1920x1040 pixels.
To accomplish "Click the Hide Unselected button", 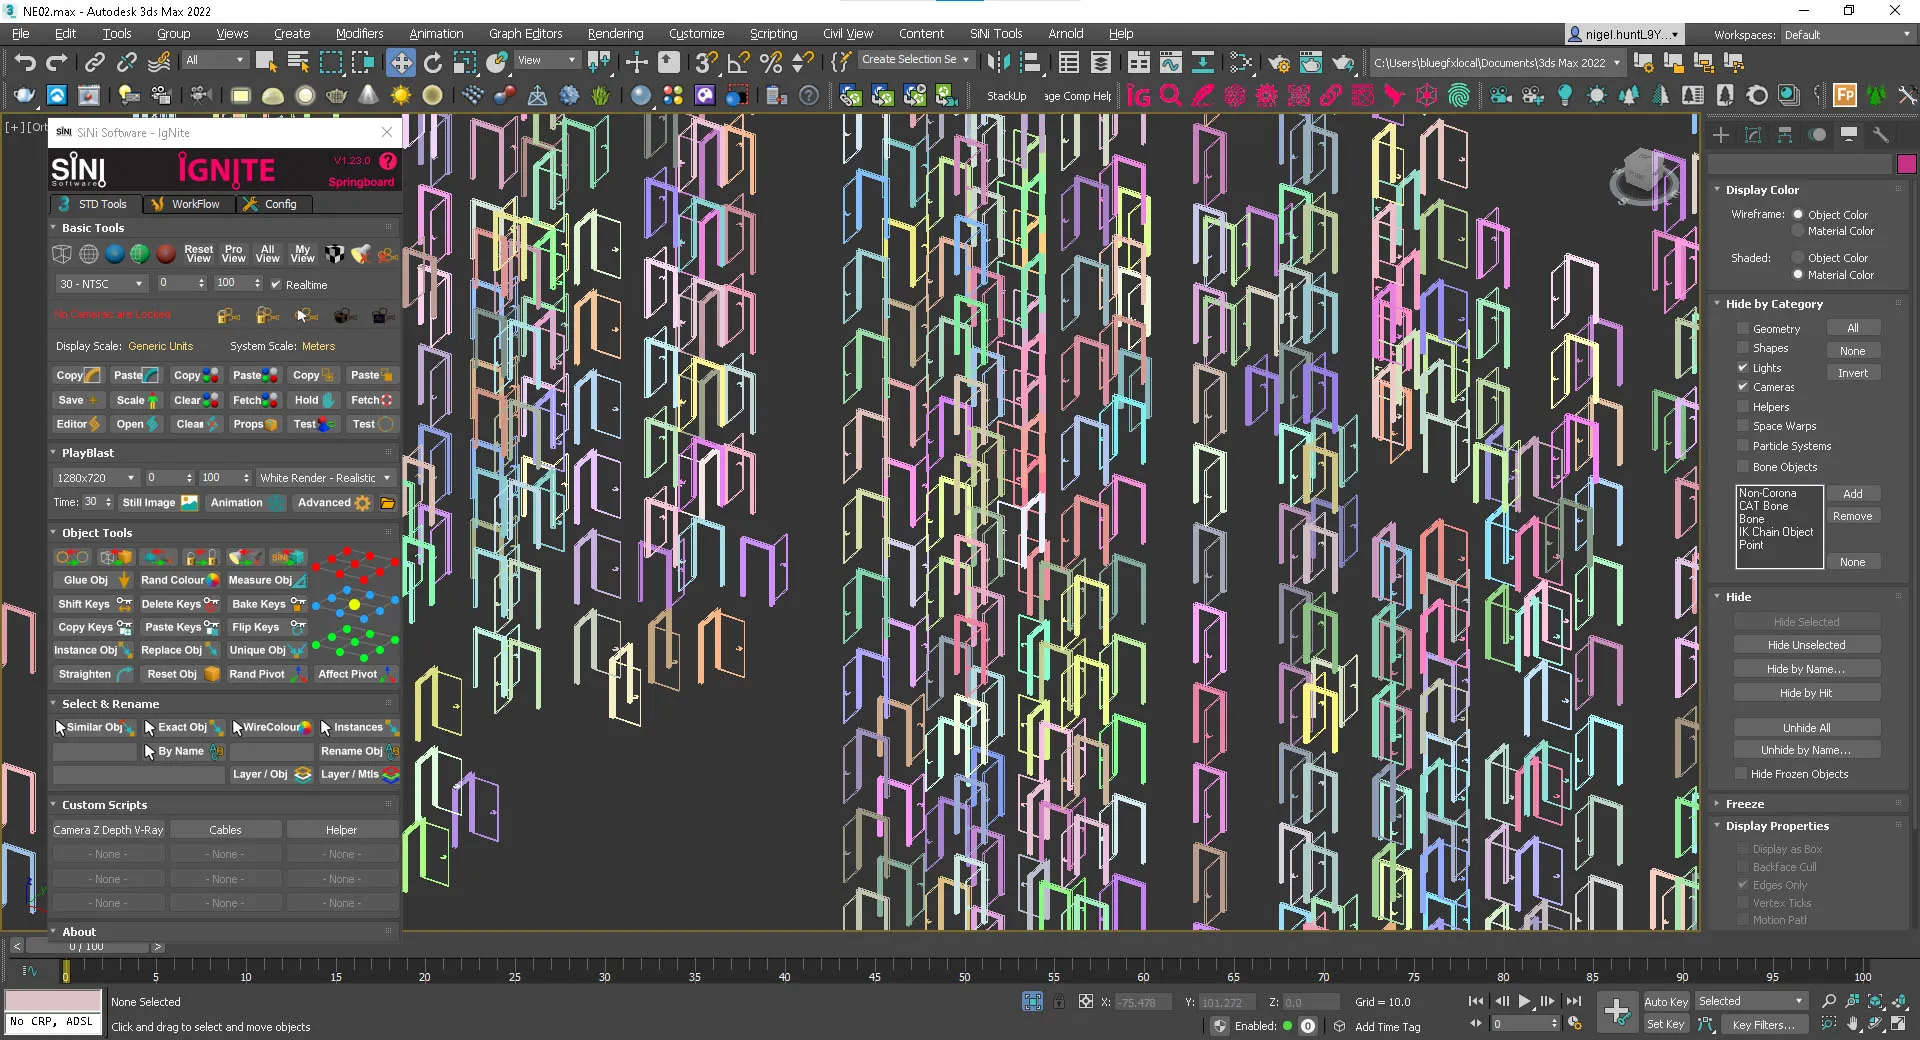I will point(1806,645).
